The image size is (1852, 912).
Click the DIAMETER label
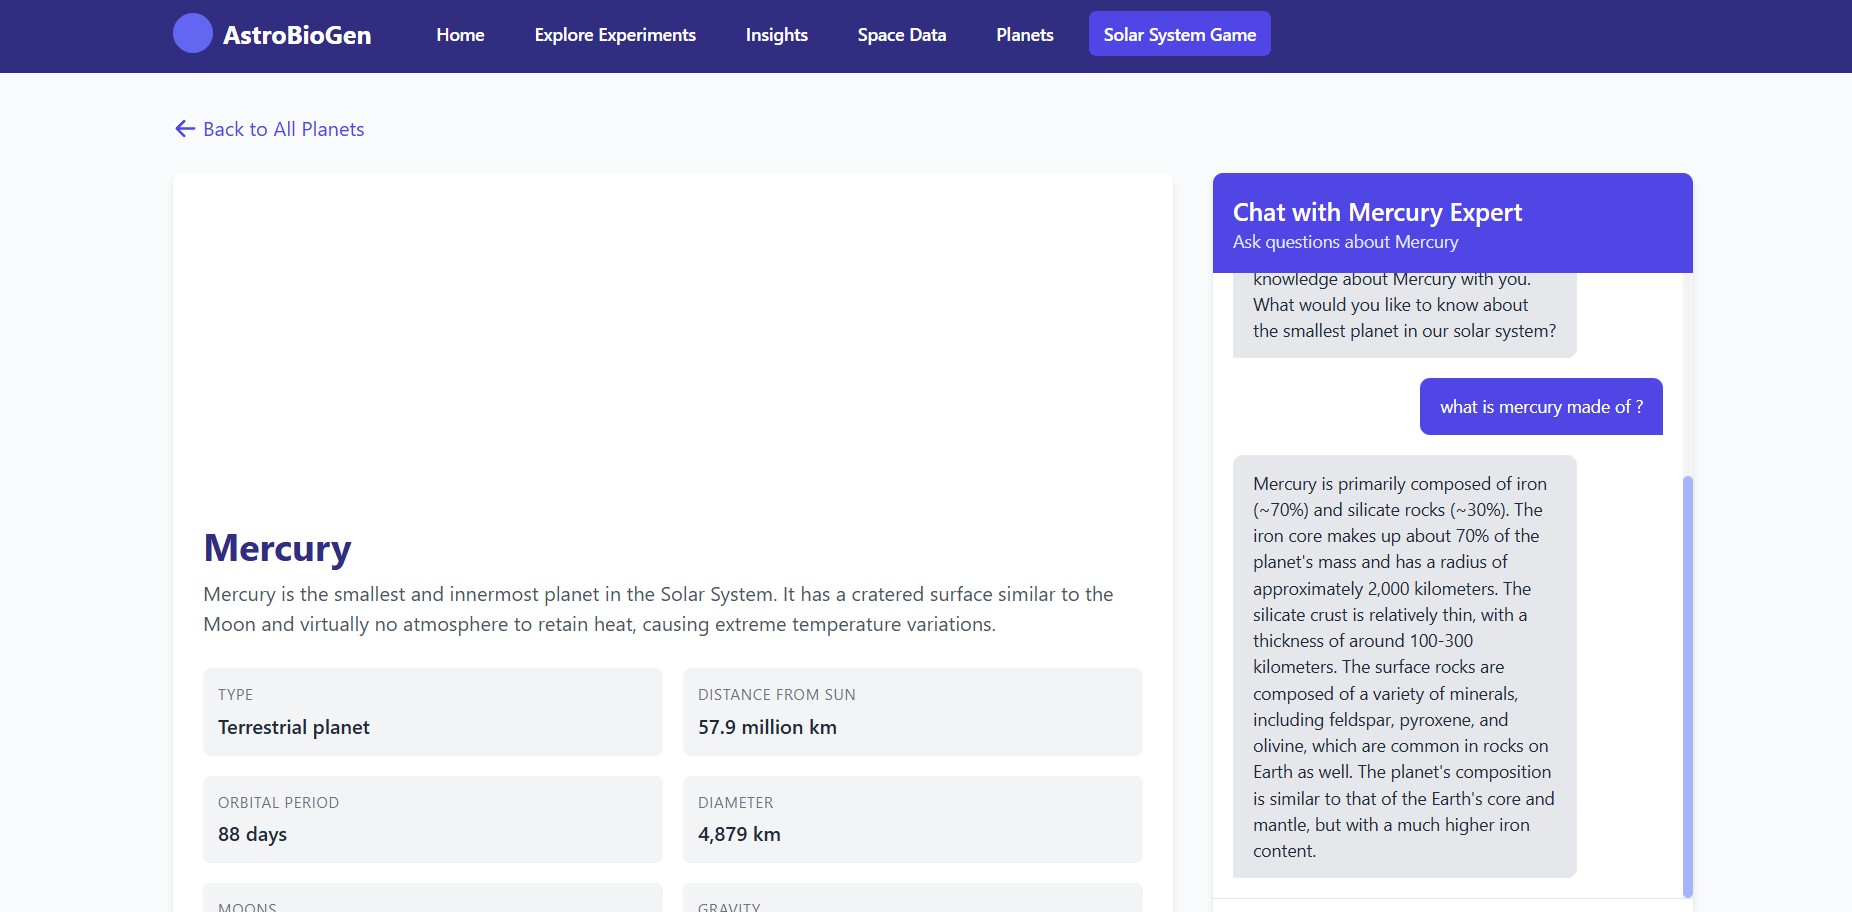coord(735,803)
